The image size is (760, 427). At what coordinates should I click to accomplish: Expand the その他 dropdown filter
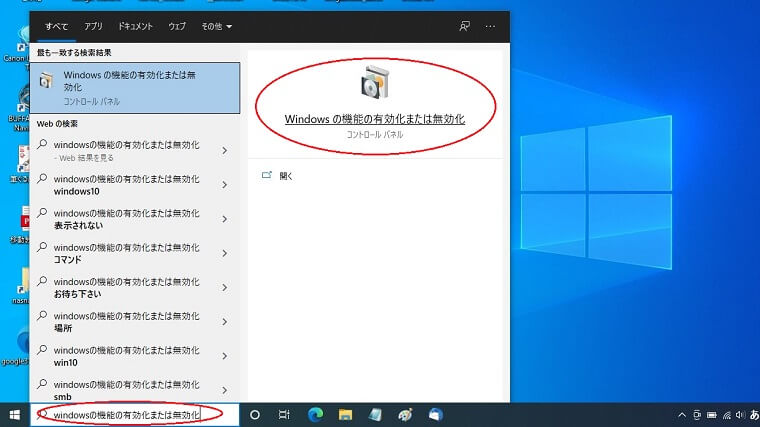(x=216, y=26)
